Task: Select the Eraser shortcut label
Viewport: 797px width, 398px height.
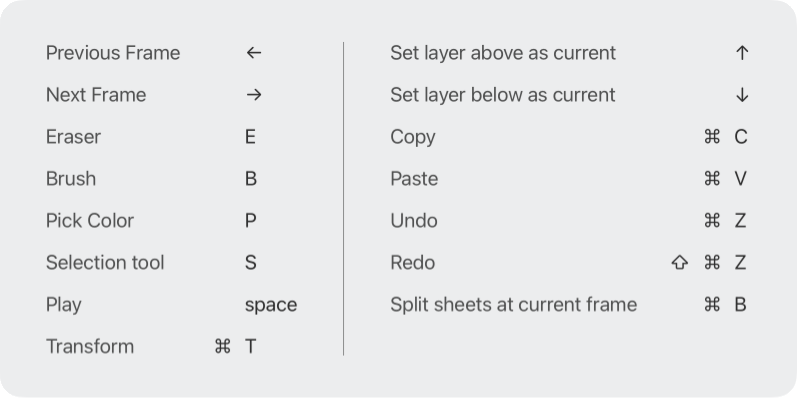Action: click(x=73, y=137)
